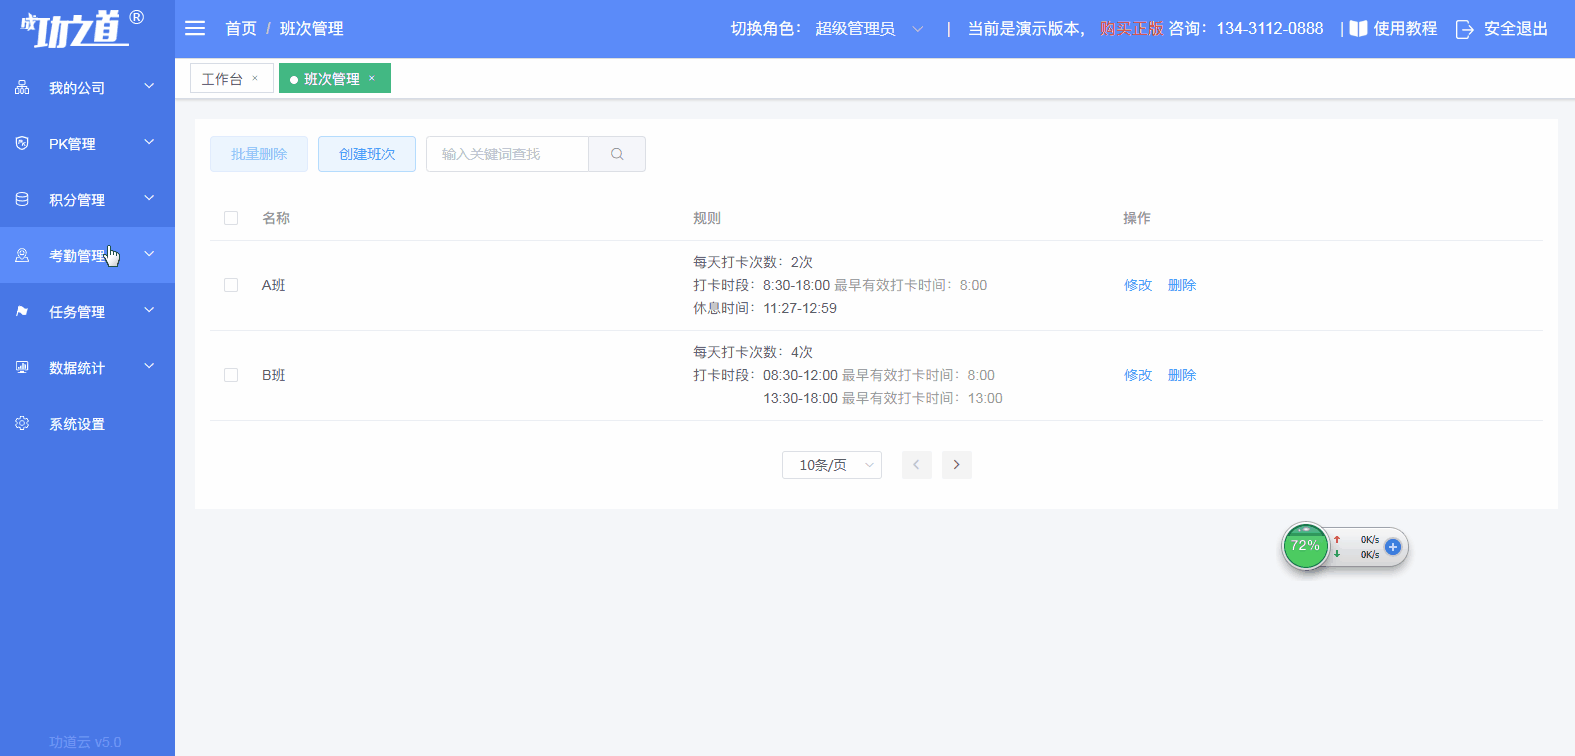Screen dimensions: 1575x756
Task: Click the 任务管理 flag icon
Action: coord(22,312)
